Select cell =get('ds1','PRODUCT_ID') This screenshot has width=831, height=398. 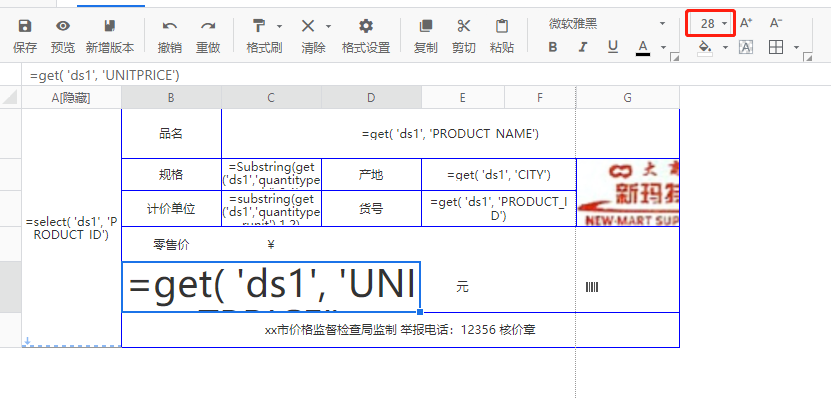tap(499, 209)
